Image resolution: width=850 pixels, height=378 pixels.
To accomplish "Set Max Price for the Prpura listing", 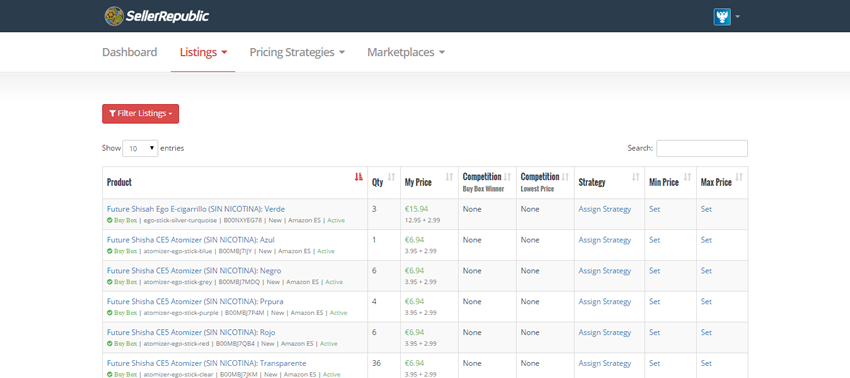I will tap(706, 302).
